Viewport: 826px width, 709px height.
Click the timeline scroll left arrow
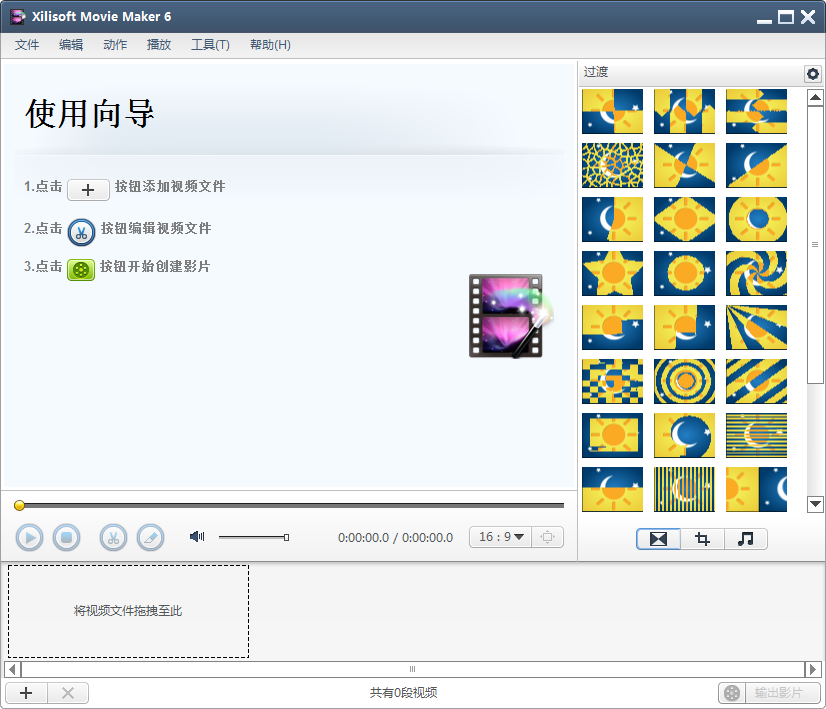[x=13, y=669]
